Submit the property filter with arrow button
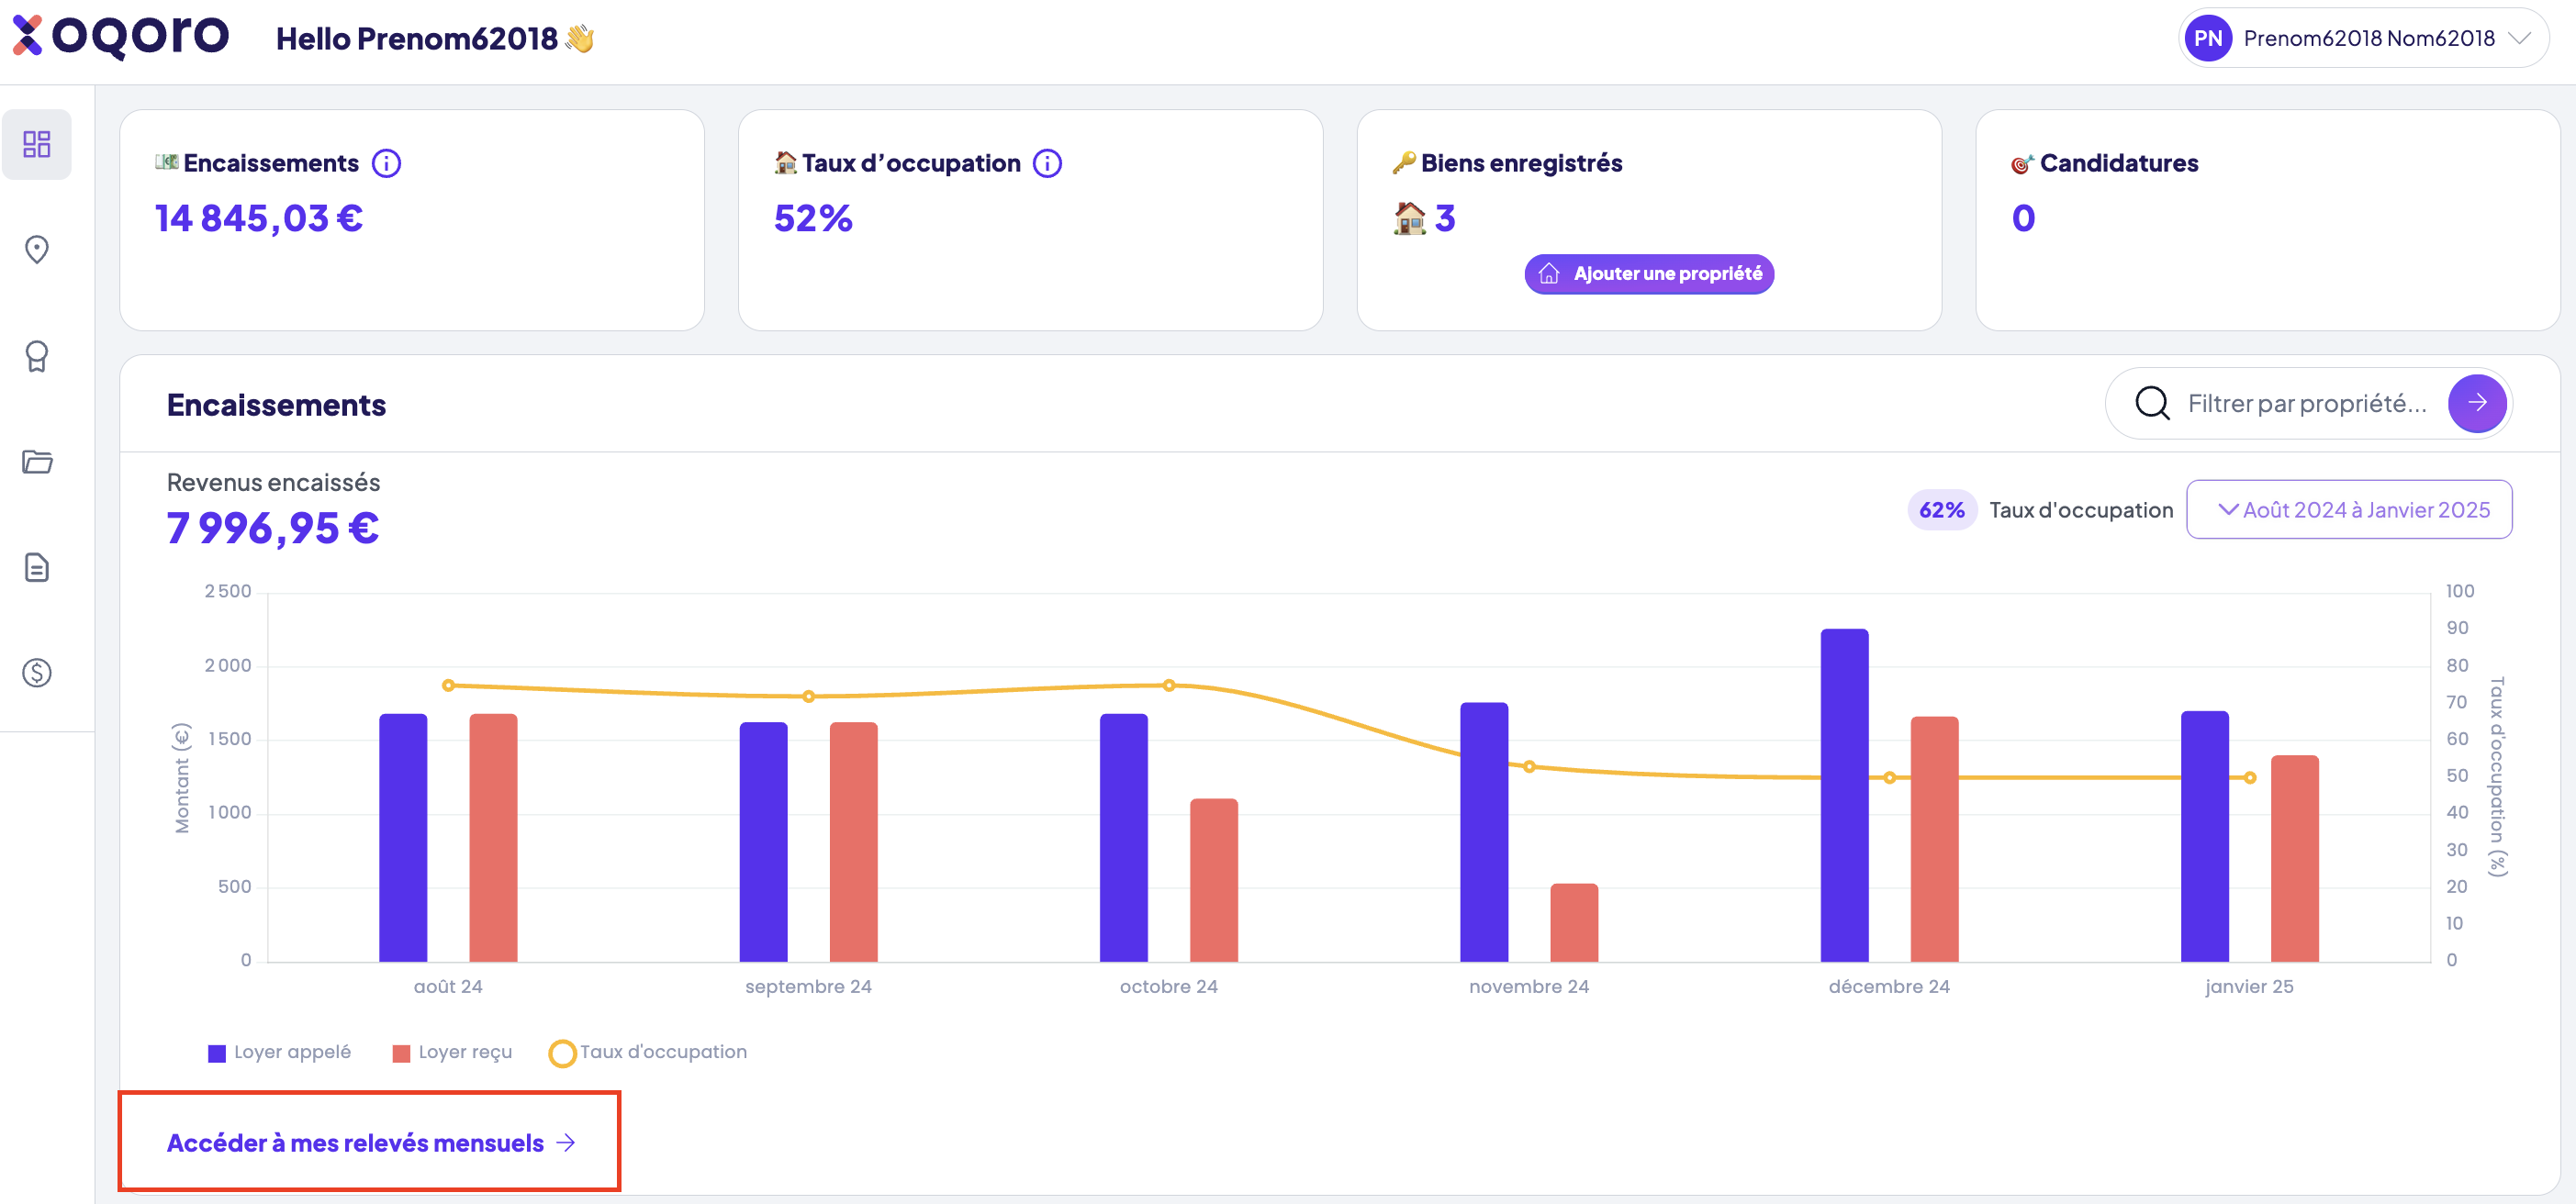 coord(2477,403)
